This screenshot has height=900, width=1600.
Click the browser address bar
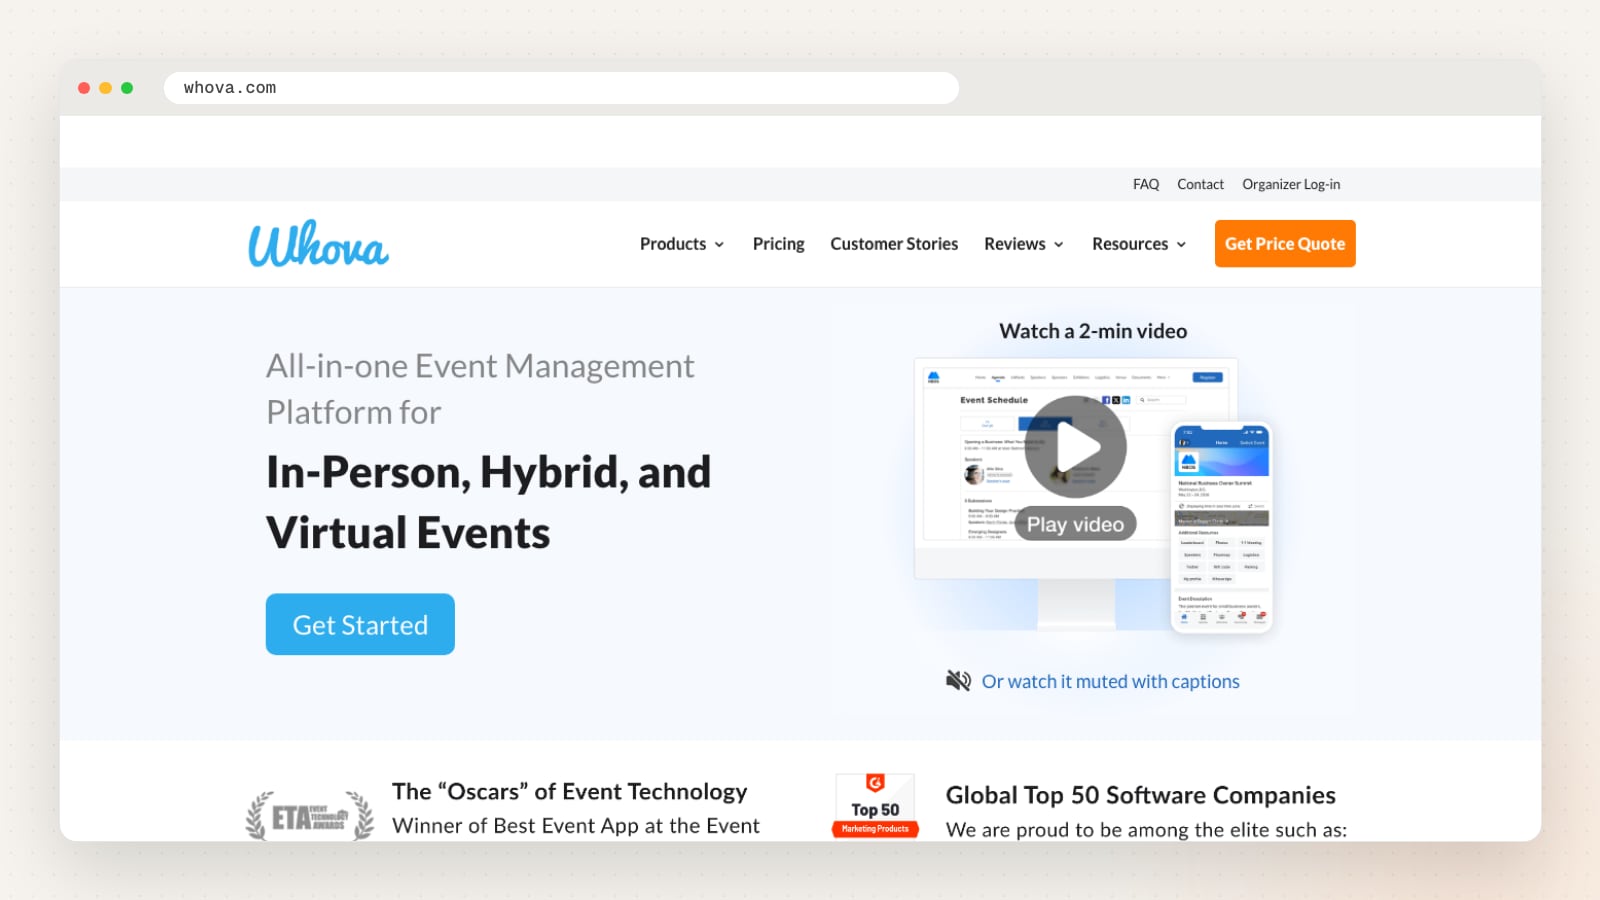pos(561,88)
